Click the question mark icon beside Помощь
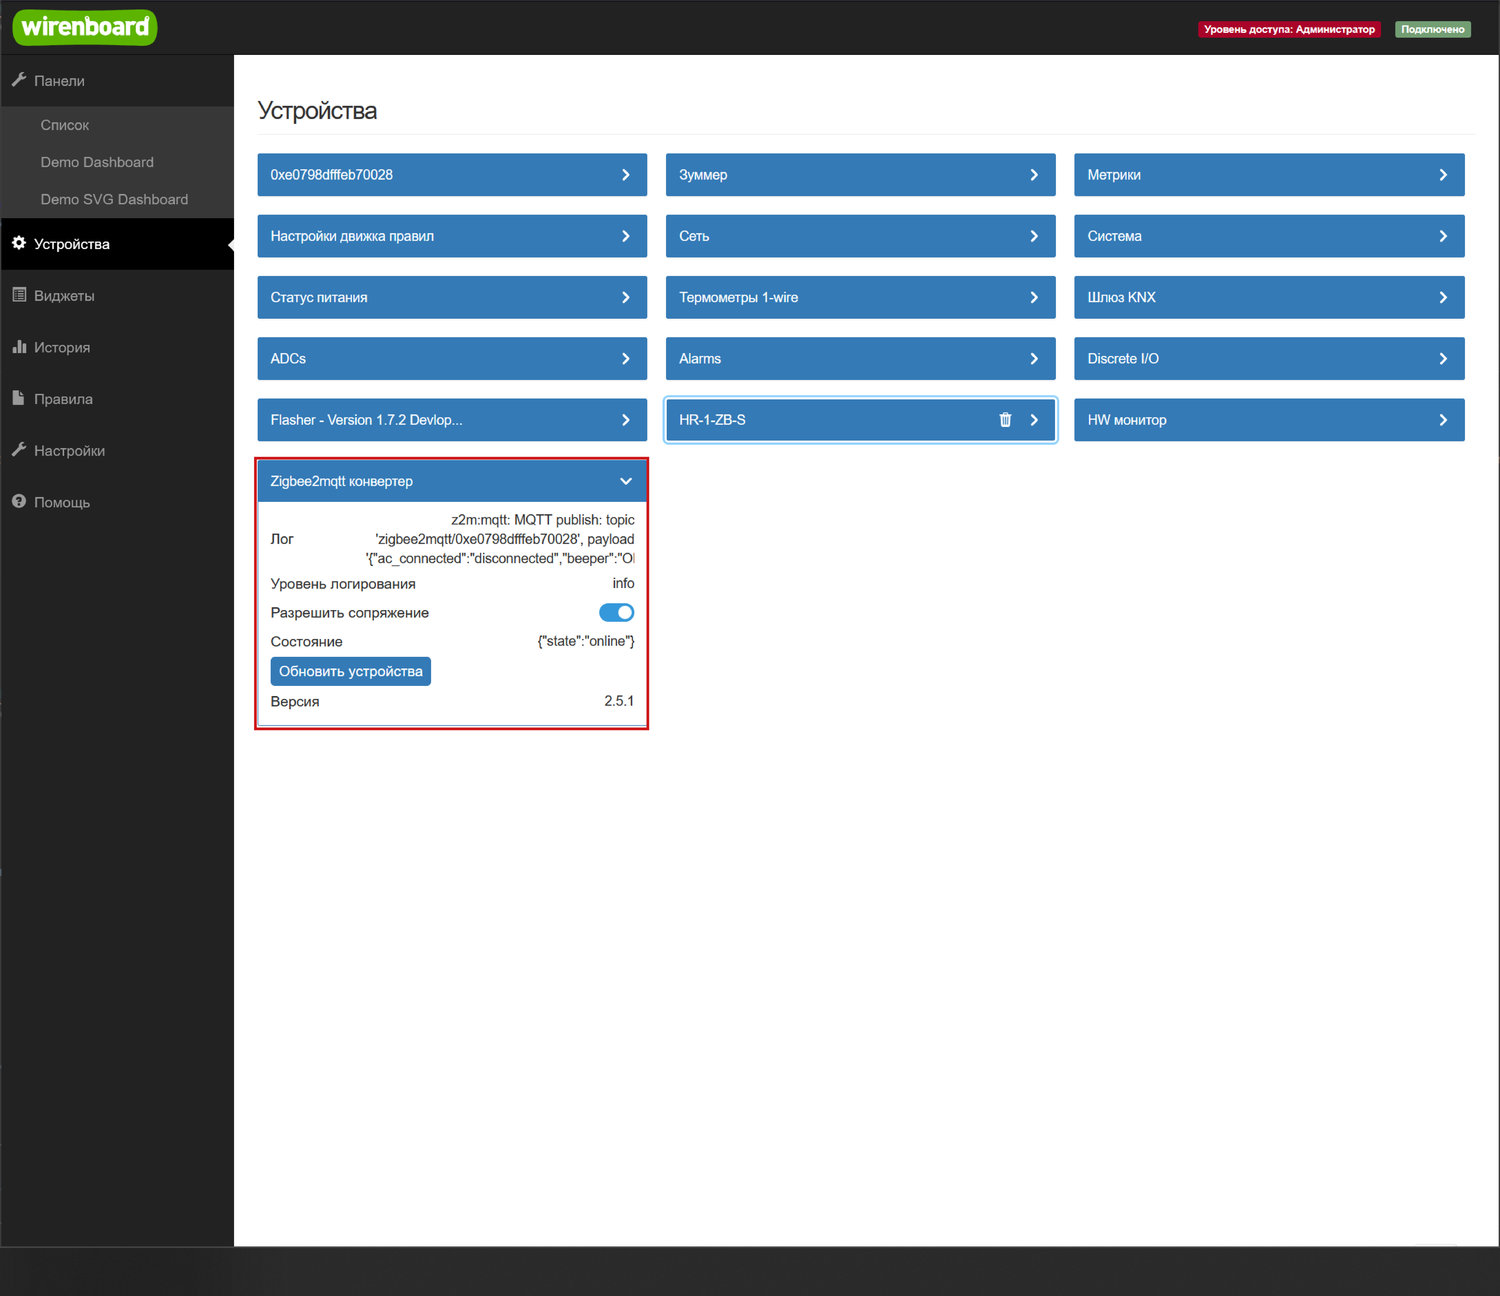The image size is (1500, 1296). 19,501
